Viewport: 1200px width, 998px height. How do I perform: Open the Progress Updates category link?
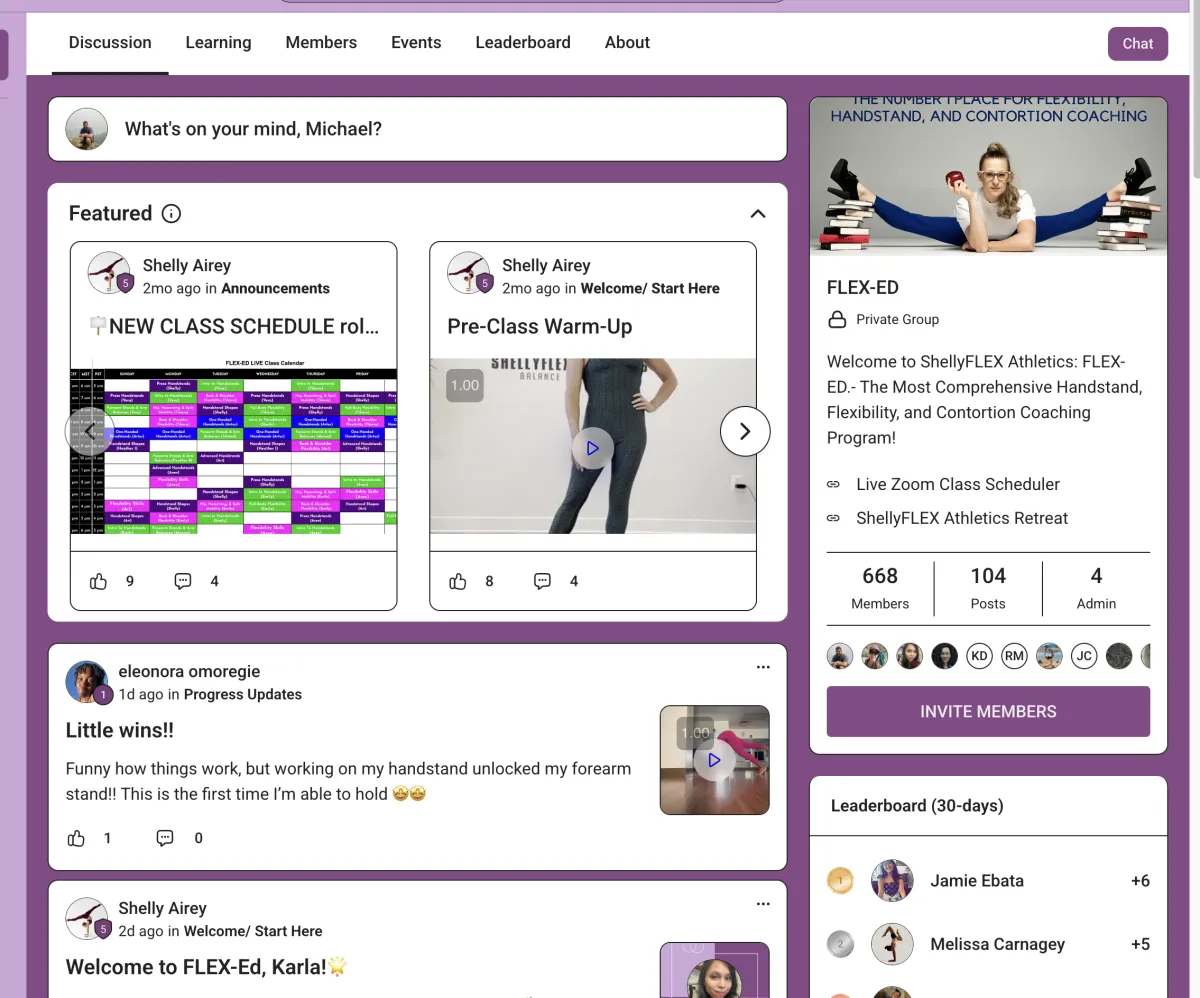coord(243,694)
